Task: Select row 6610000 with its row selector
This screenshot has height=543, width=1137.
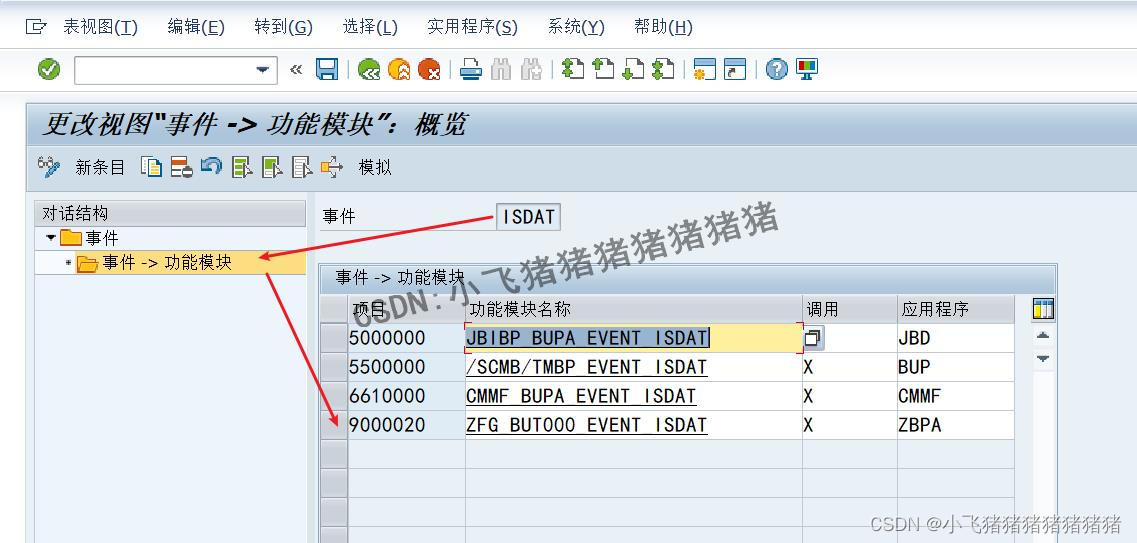Action: click(x=334, y=396)
